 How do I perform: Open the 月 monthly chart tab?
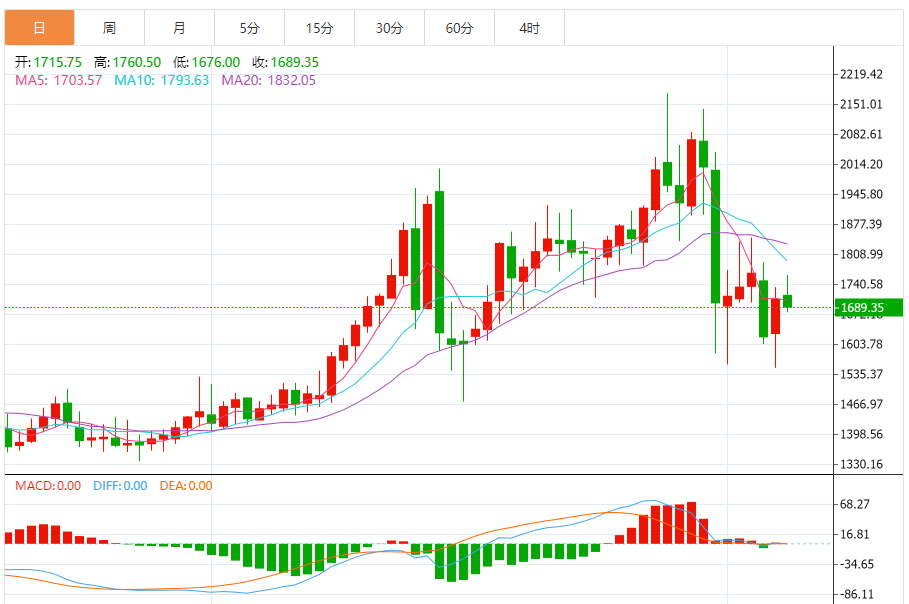[179, 28]
